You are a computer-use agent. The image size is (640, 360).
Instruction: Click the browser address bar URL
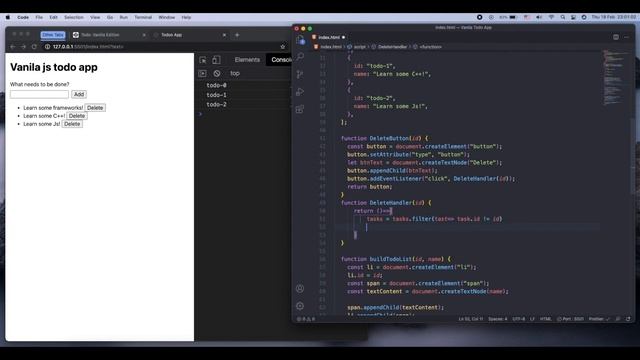pyautogui.click(x=88, y=47)
